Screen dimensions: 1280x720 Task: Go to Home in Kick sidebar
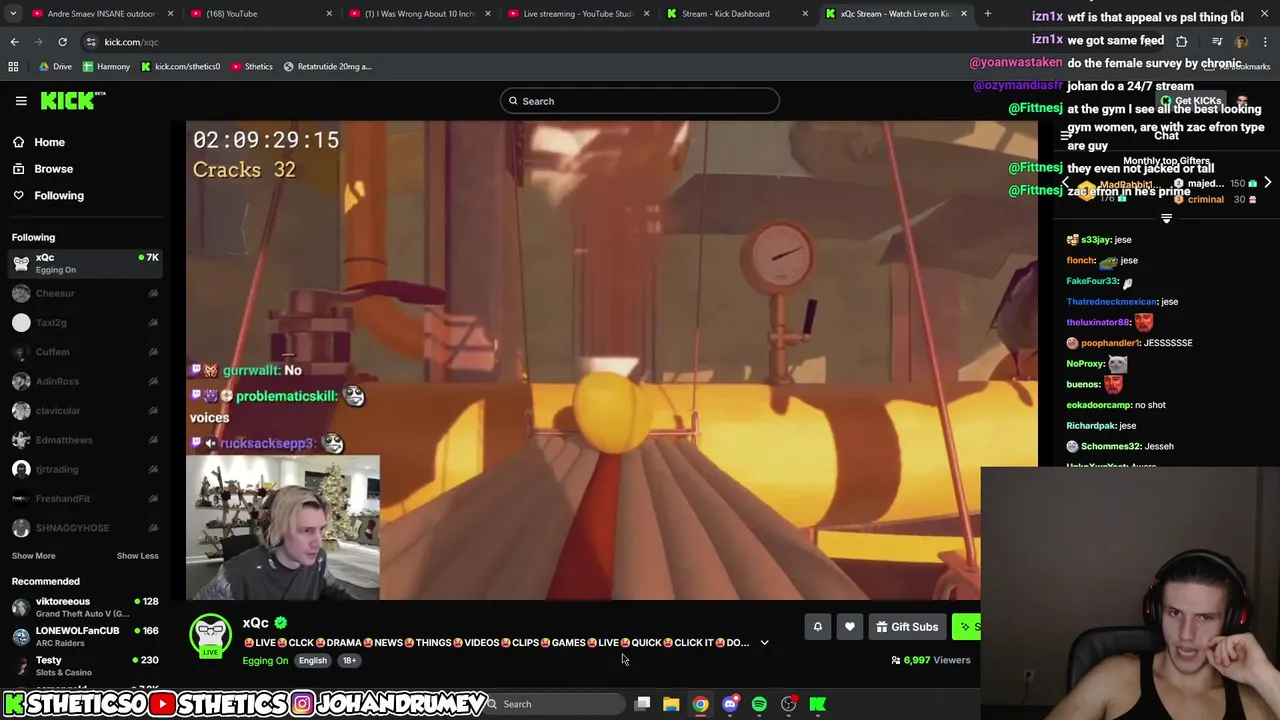click(x=49, y=142)
